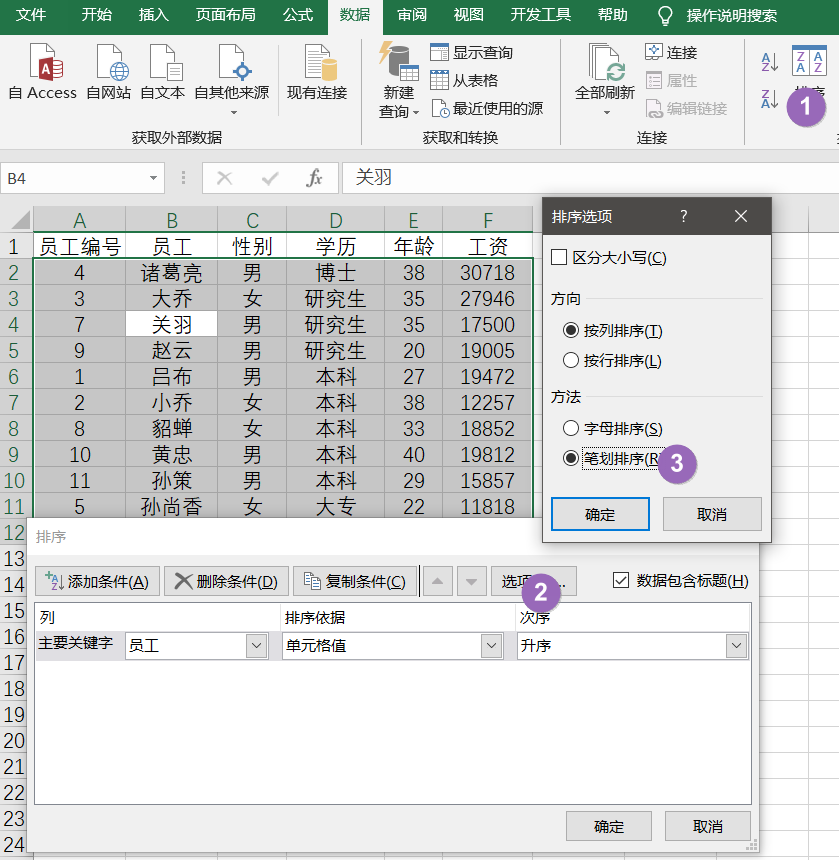Switch to the Formulas (公式) tab
Image resolution: width=839 pixels, height=860 pixels.
pyautogui.click(x=298, y=15)
